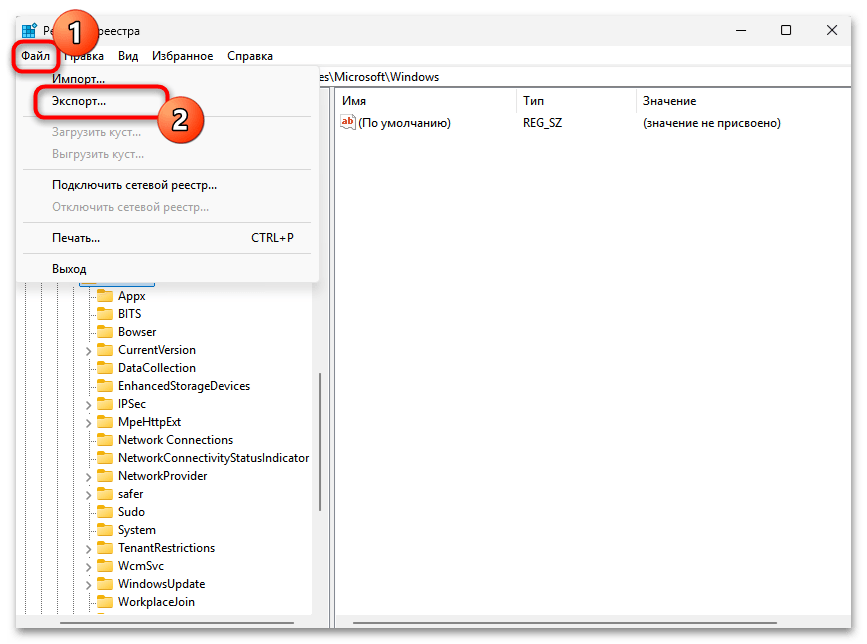Select the DataCollection key name

tap(156, 368)
